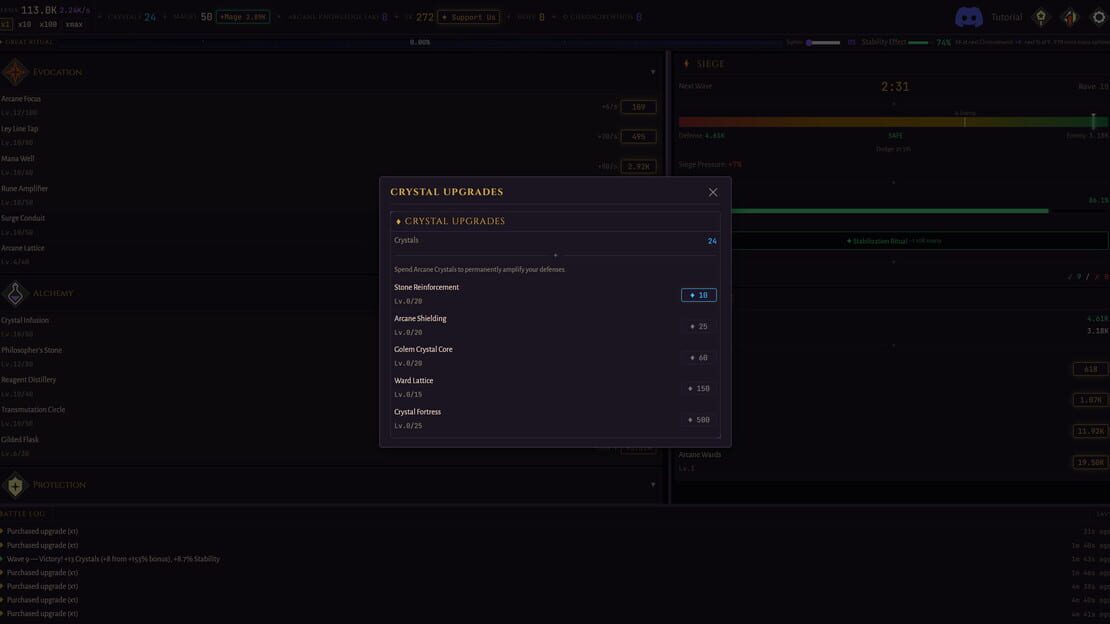Click the red-orange emblem icon left of the gear
The image size is (1110, 624).
tap(1070, 17)
